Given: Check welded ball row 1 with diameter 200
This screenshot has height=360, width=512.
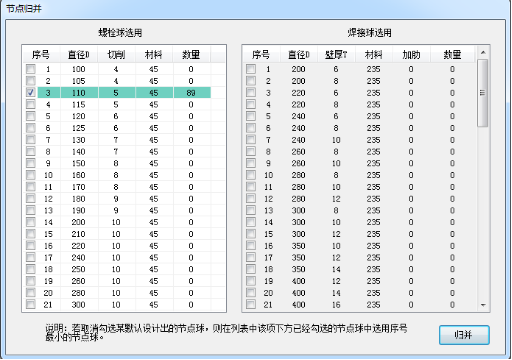Looking at the screenshot, I should tap(251, 69).
